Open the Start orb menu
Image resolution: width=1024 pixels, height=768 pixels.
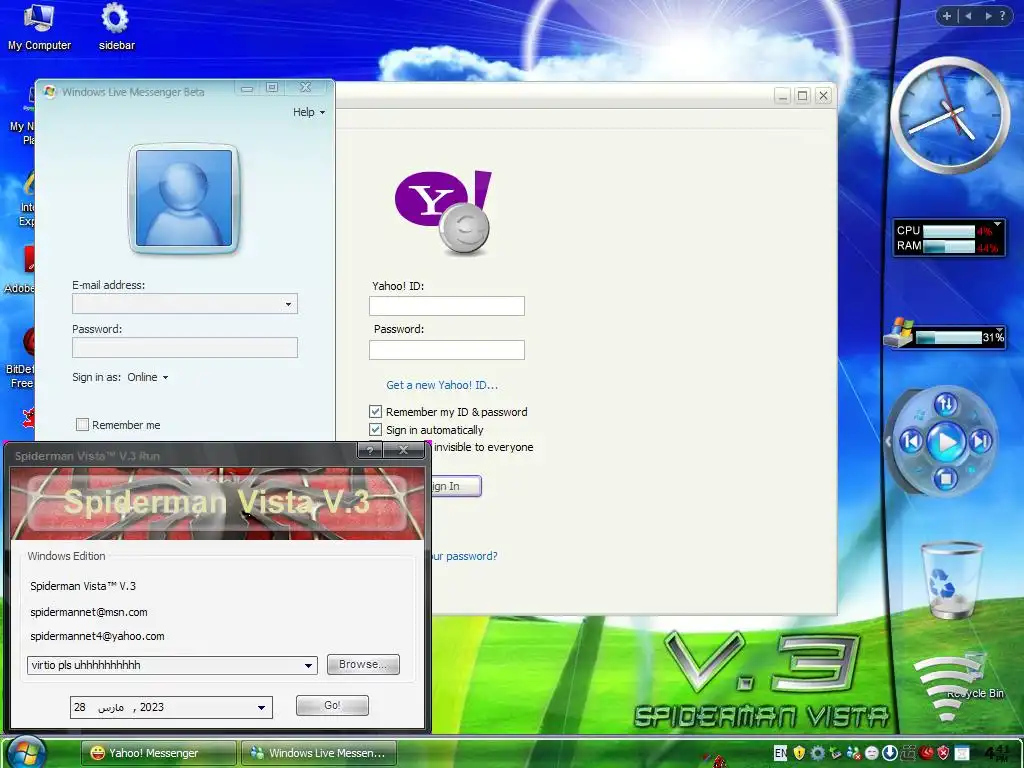pyautogui.click(x=26, y=752)
